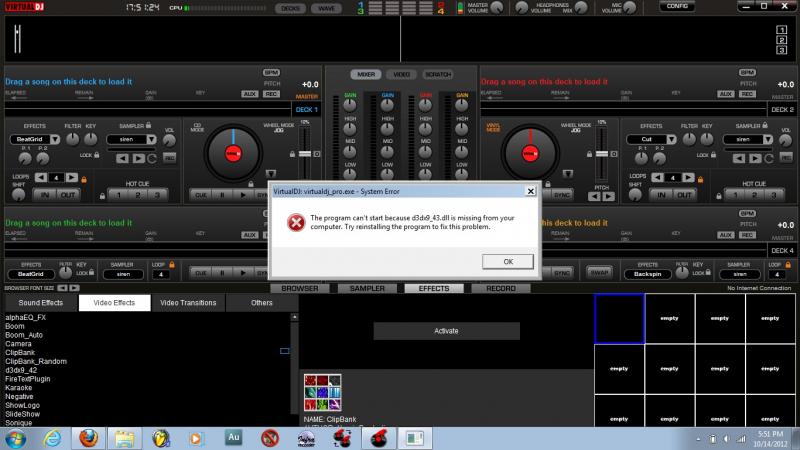Switch to the VIDEO panel

coord(402,74)
